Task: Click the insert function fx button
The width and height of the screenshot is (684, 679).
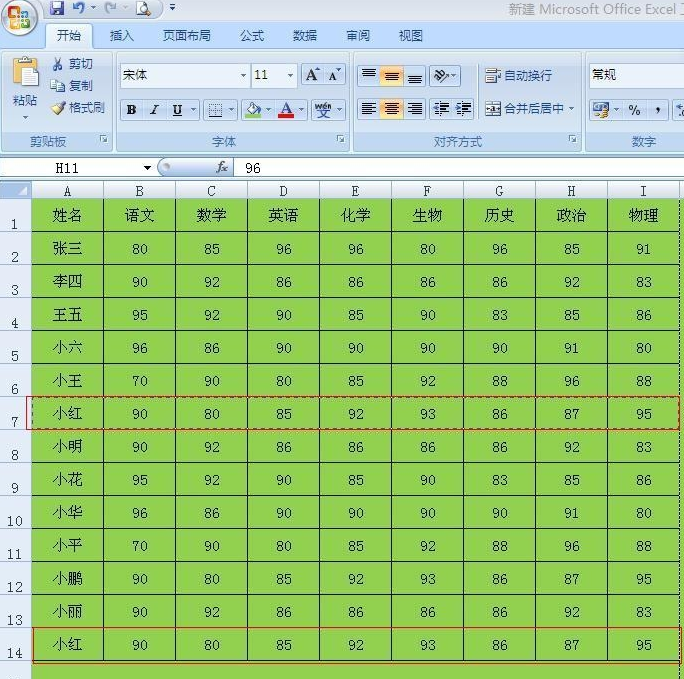Action: pos(222,167)
